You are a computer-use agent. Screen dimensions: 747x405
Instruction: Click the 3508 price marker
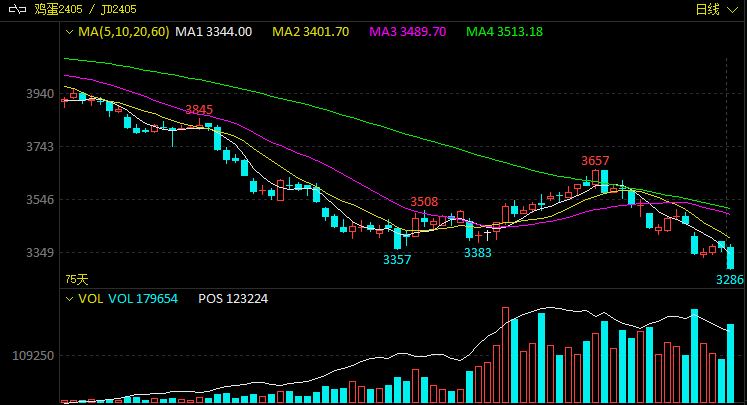424,202
